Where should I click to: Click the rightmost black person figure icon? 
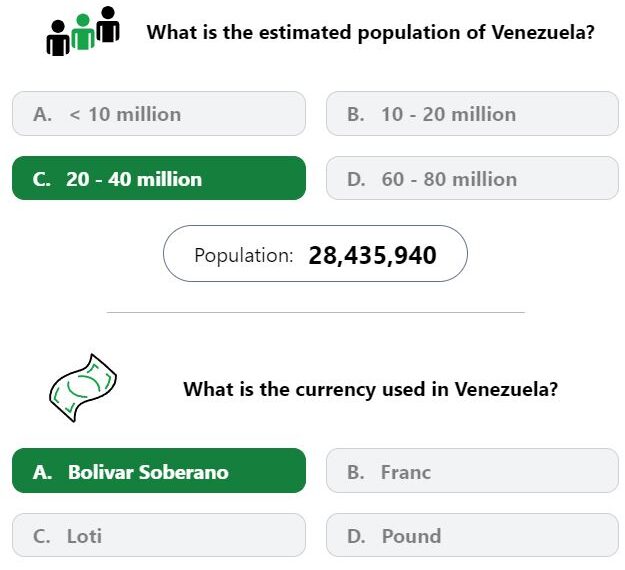(x=108, y=24)
